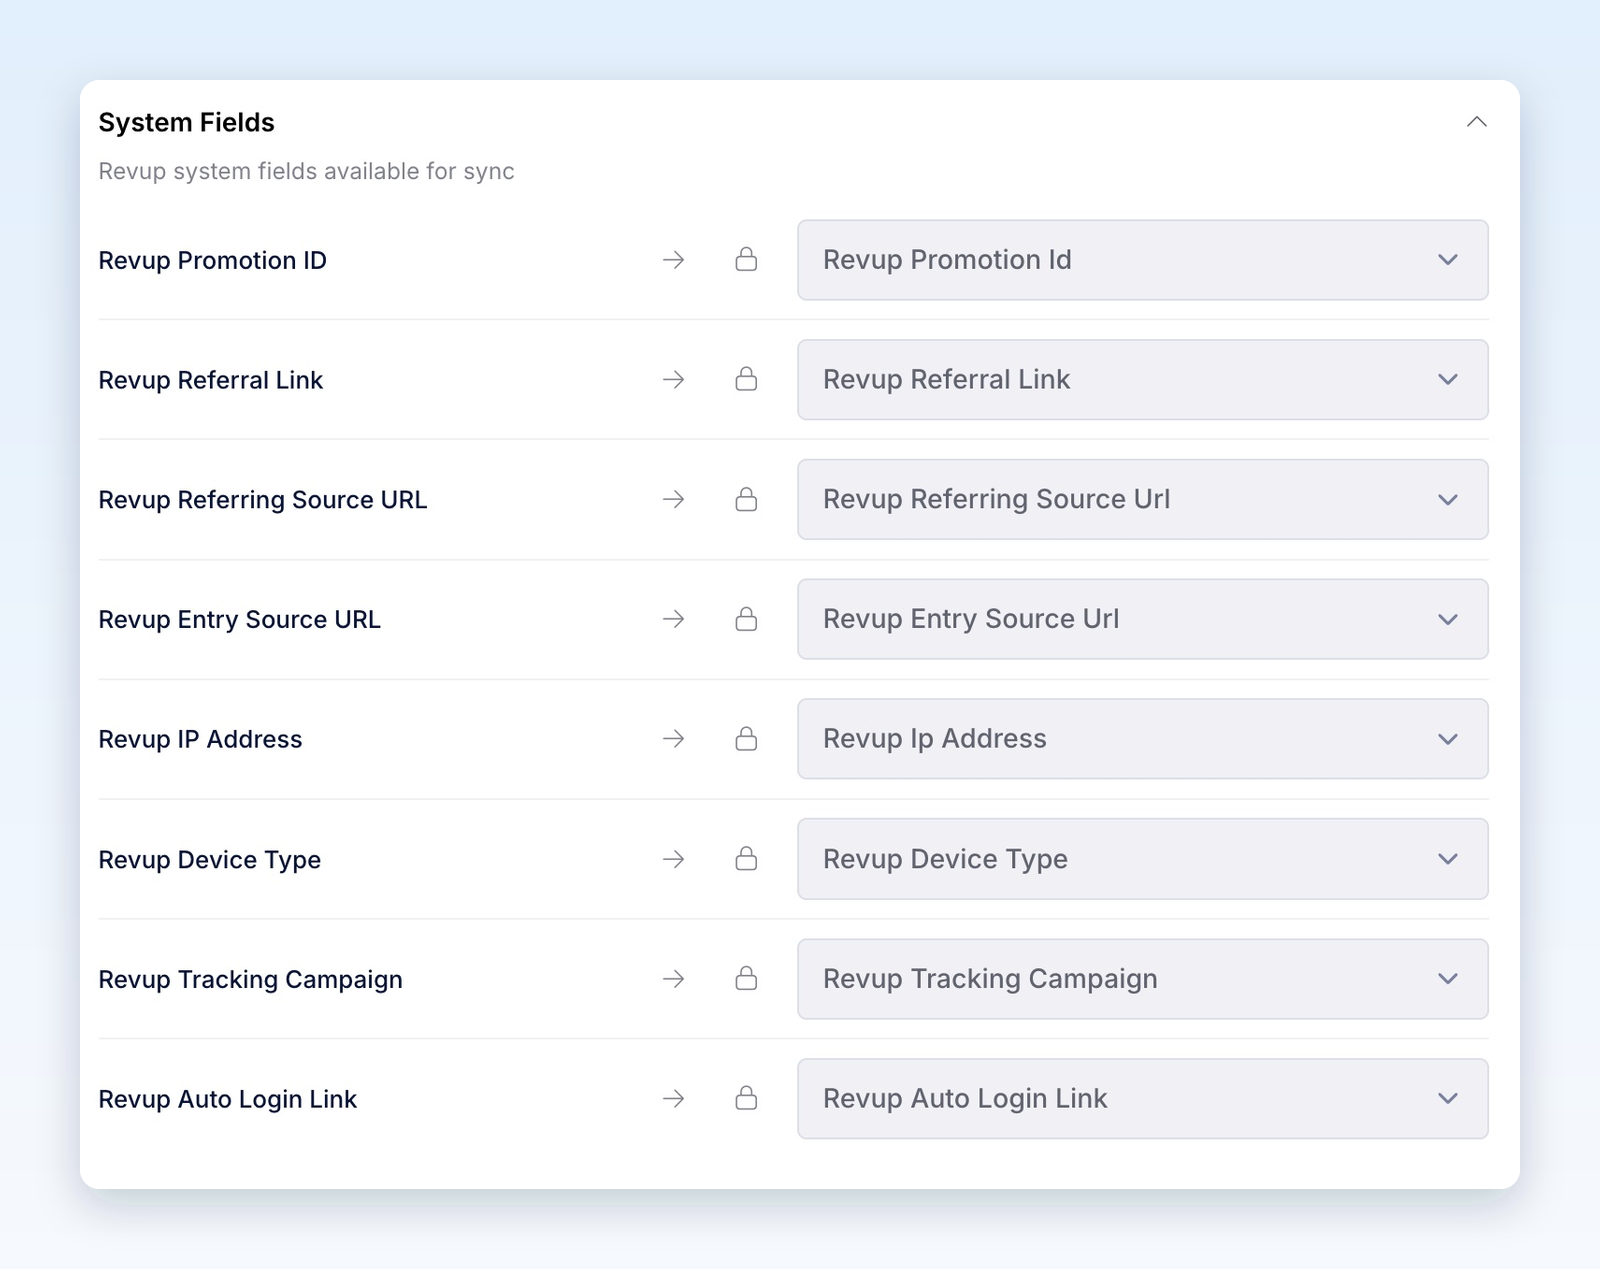Click lock icon for Revup Tracking Campaign
This screenshot has width=1600, height=1269.
pos(746,979)
